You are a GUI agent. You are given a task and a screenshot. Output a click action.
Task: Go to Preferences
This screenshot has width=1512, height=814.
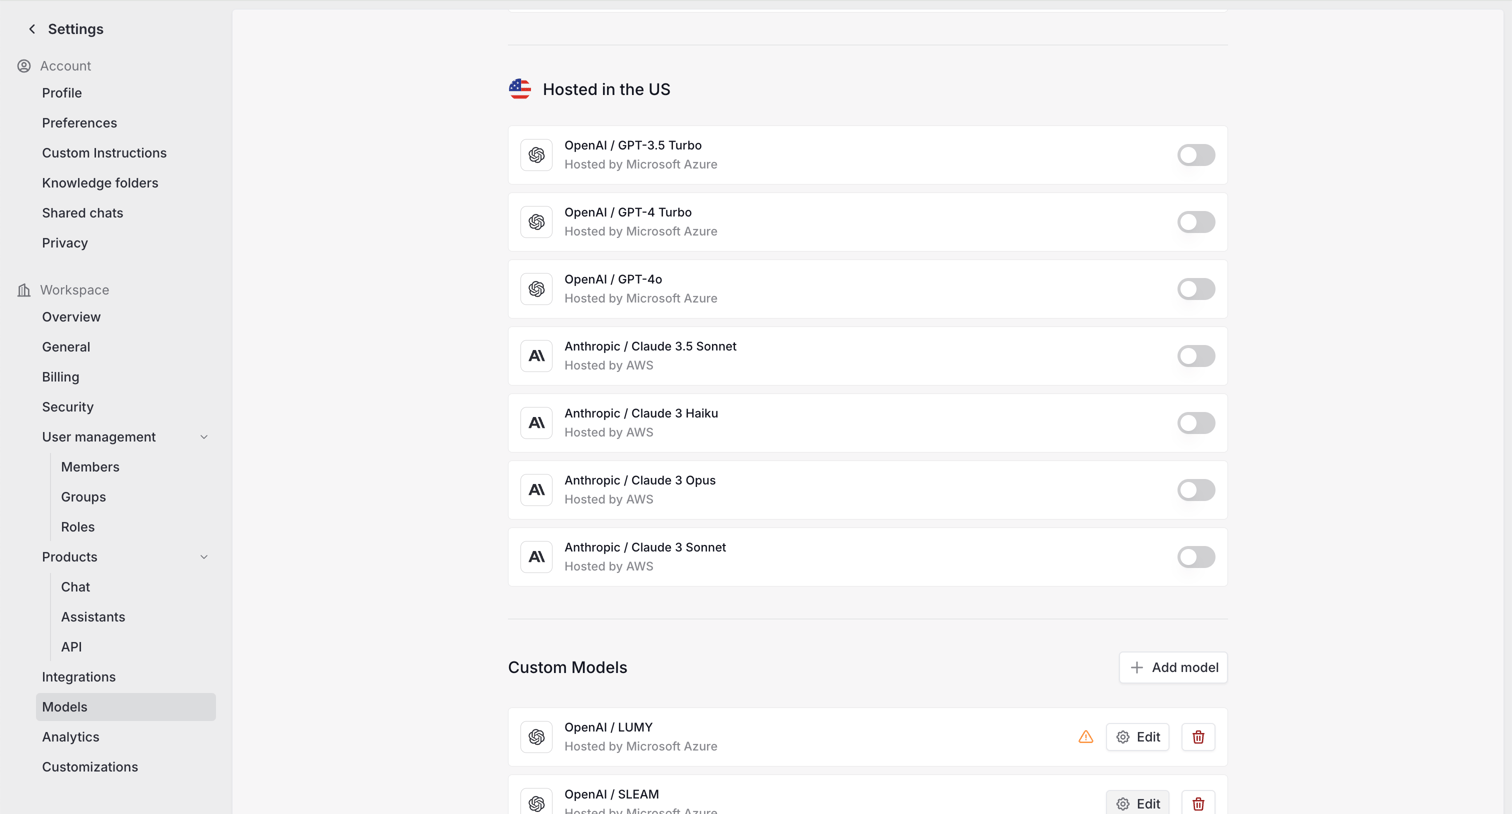[x=79, y=123]
